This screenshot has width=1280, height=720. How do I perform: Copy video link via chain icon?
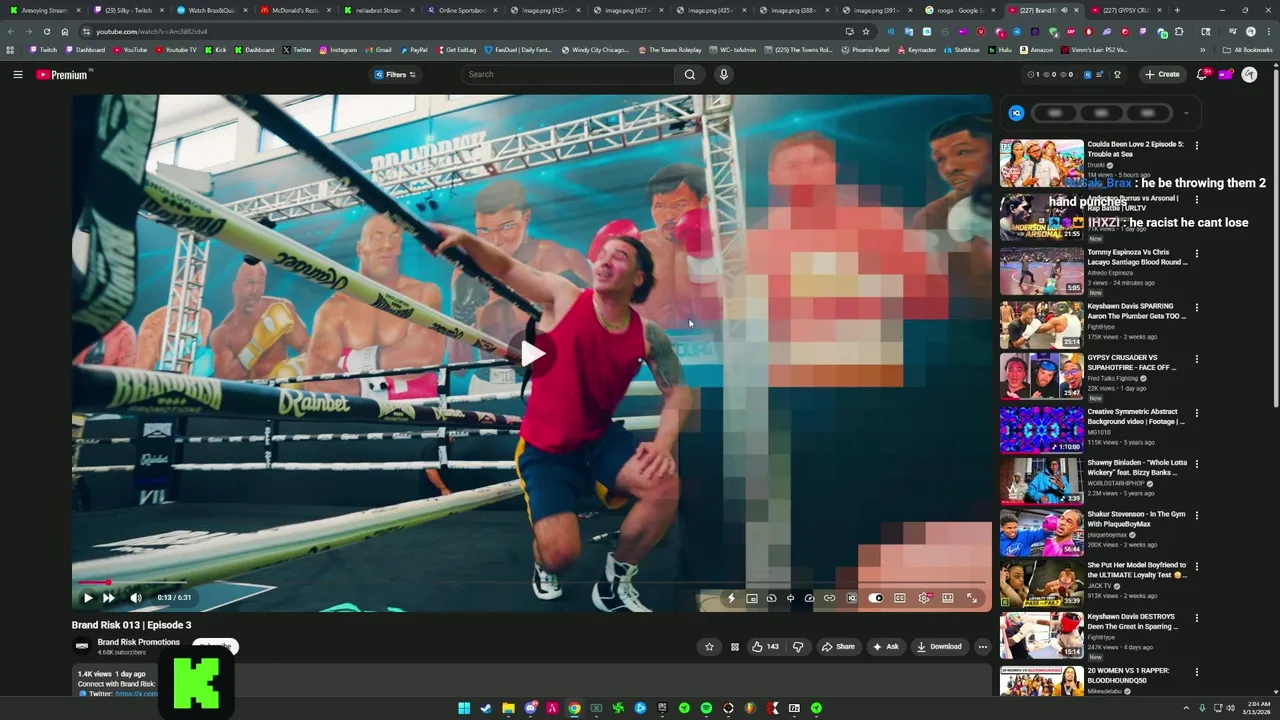(x=829, y=598)
